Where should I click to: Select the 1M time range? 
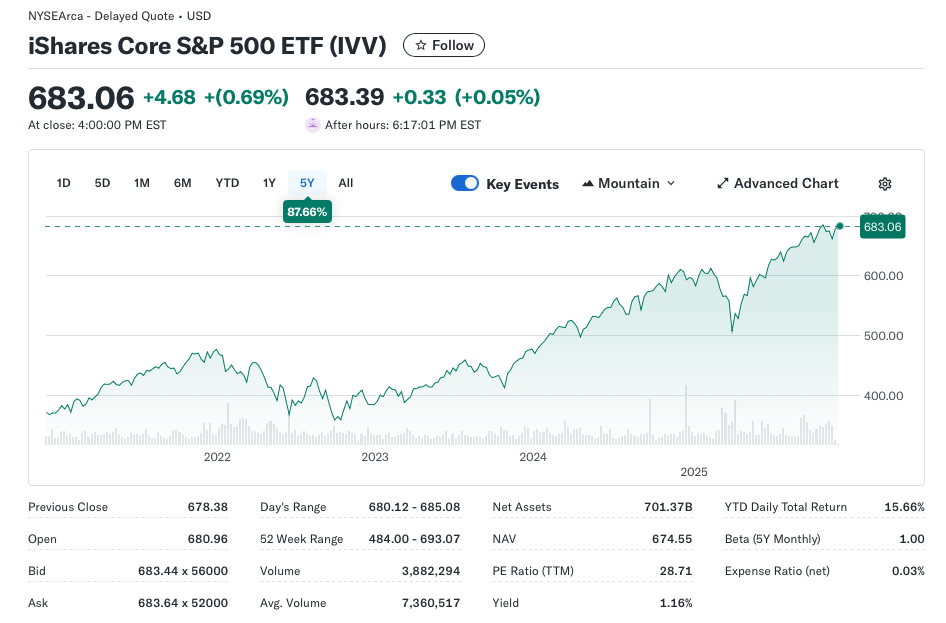point(142,183)
